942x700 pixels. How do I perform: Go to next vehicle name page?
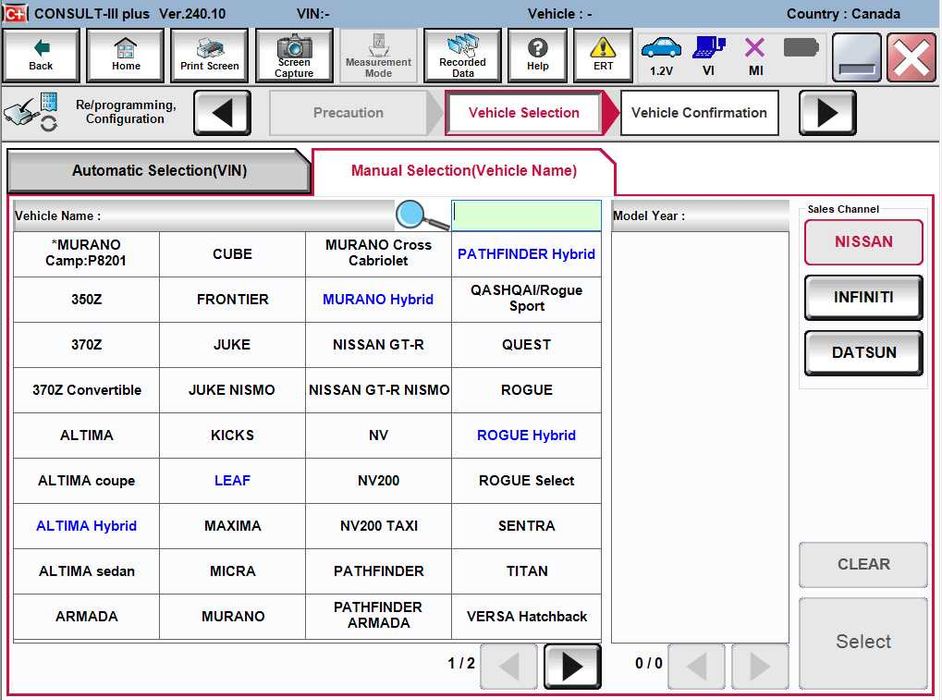tap(572, 666)
